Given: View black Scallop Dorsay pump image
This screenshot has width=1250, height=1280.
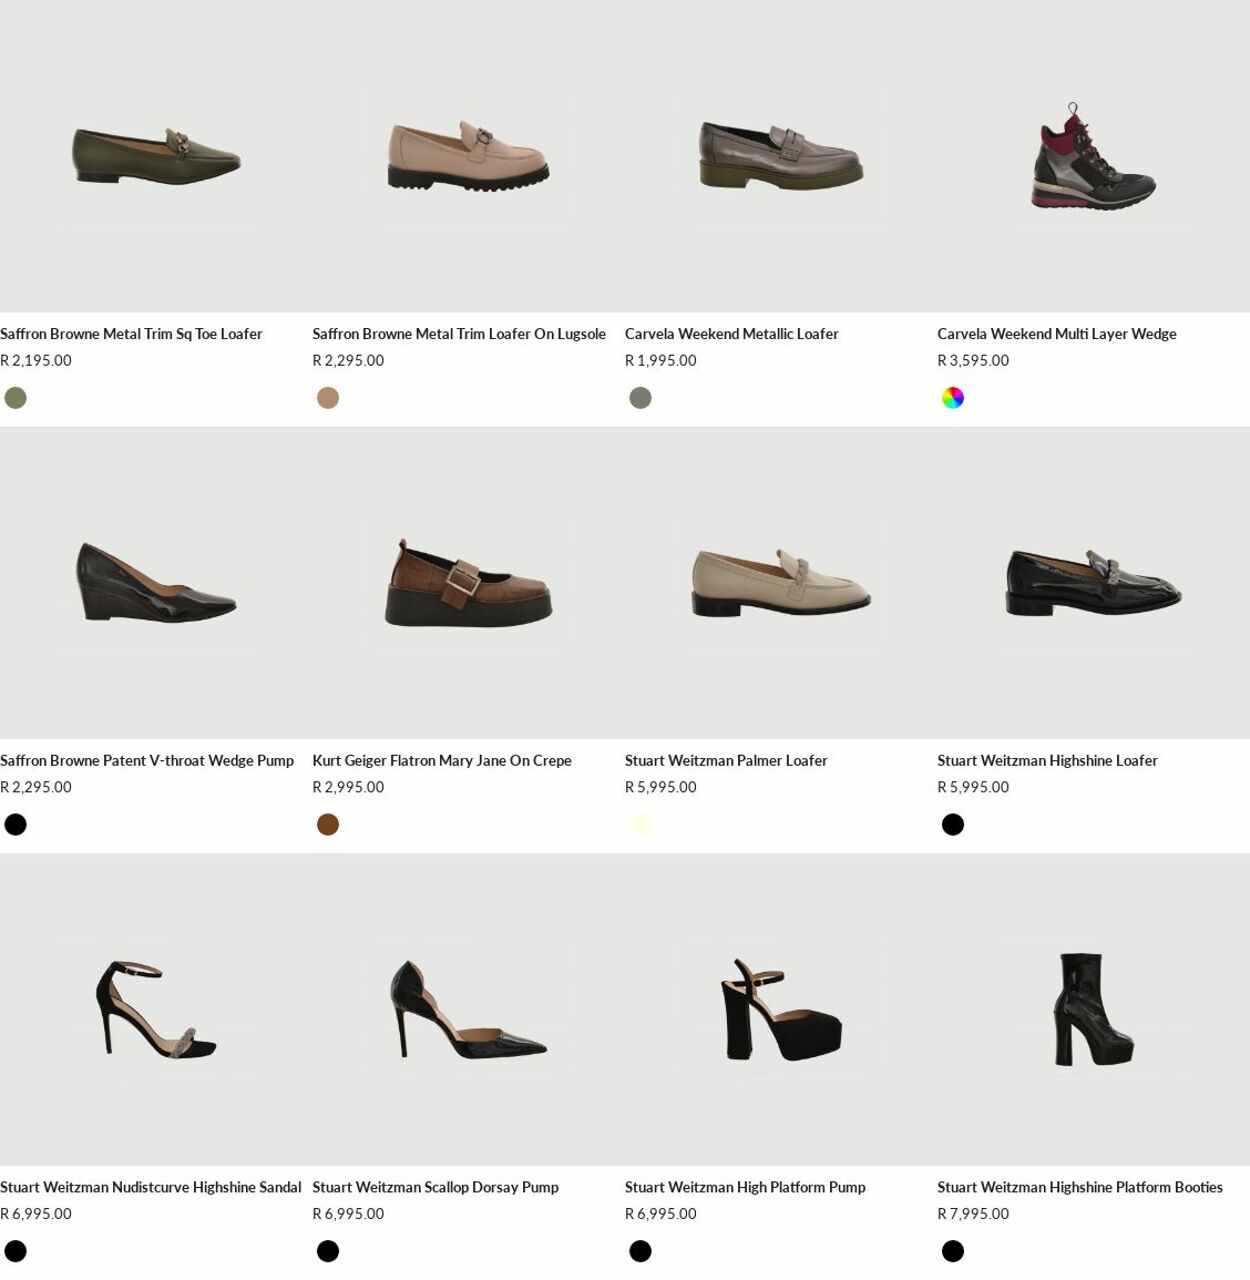Looking at the screenshot, I should [468, 1010].
